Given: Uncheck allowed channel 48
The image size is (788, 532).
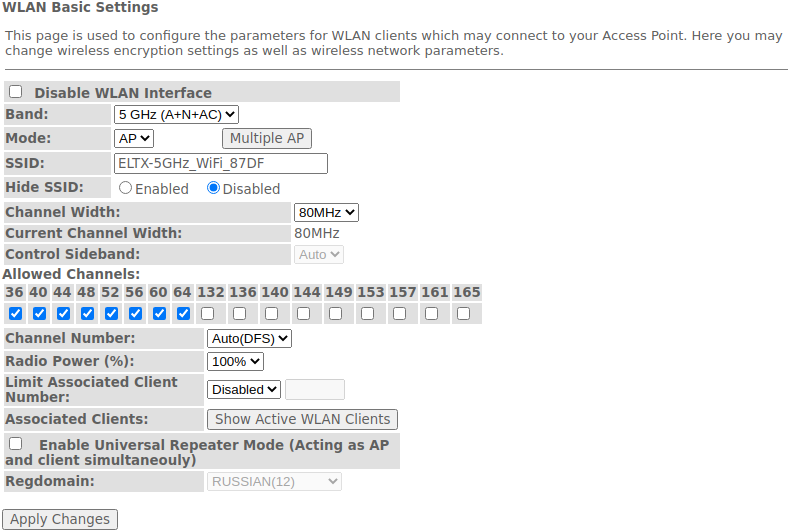Looking at the screenshot, I should click(x=87, y=313).
